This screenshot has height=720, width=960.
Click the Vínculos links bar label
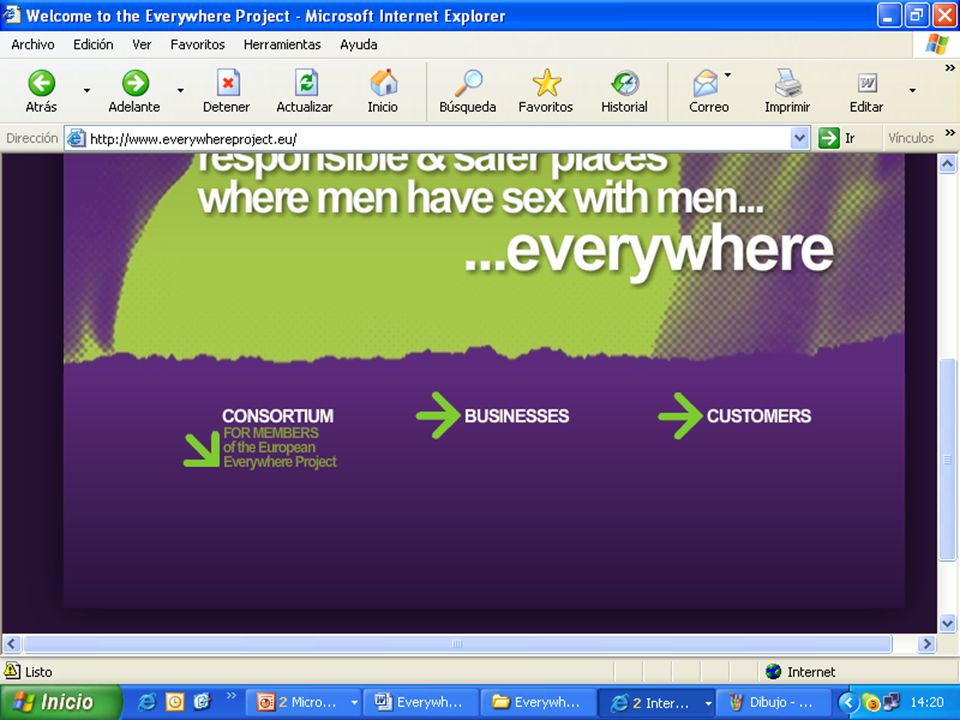tap(910, 138)
